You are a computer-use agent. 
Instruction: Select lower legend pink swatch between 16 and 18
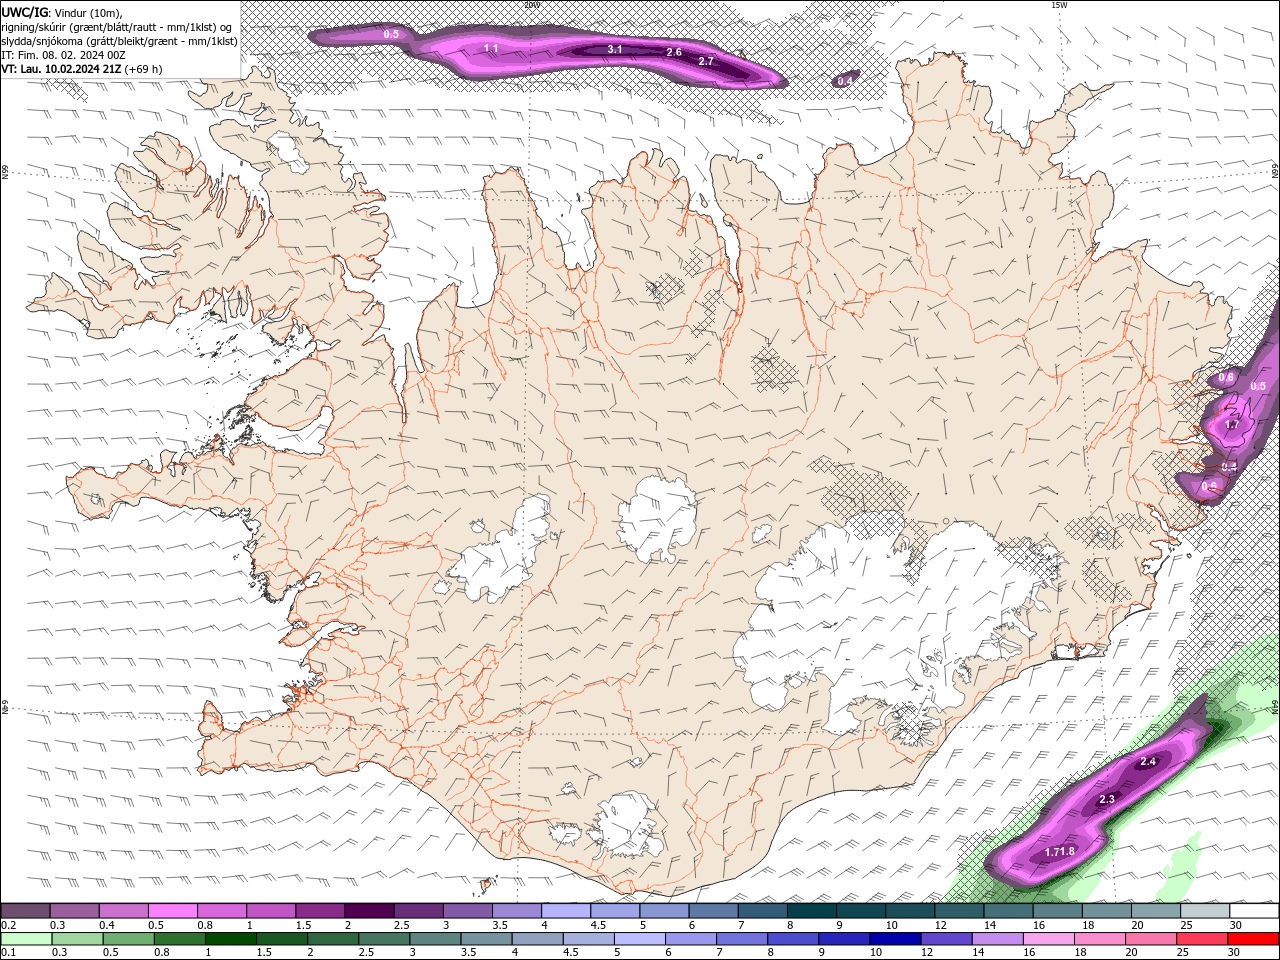point(1049,939)
